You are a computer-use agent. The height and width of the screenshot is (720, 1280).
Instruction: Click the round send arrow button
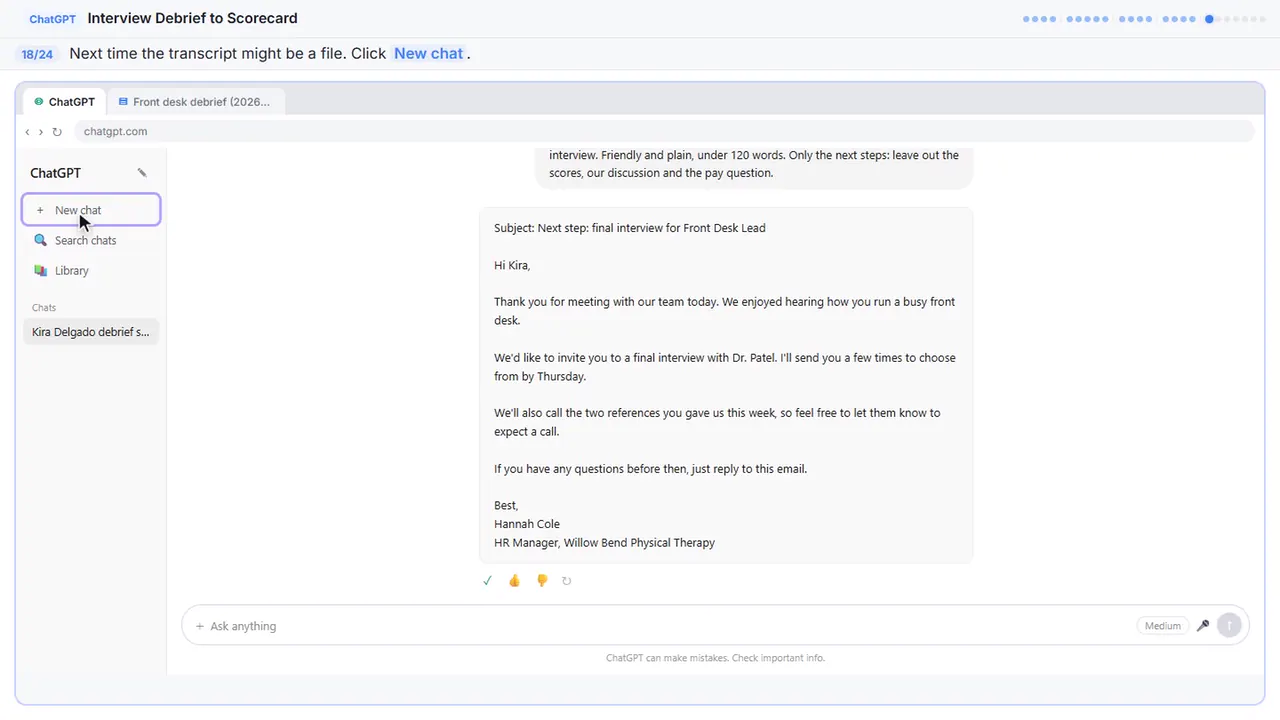(x=1229, y=626)
